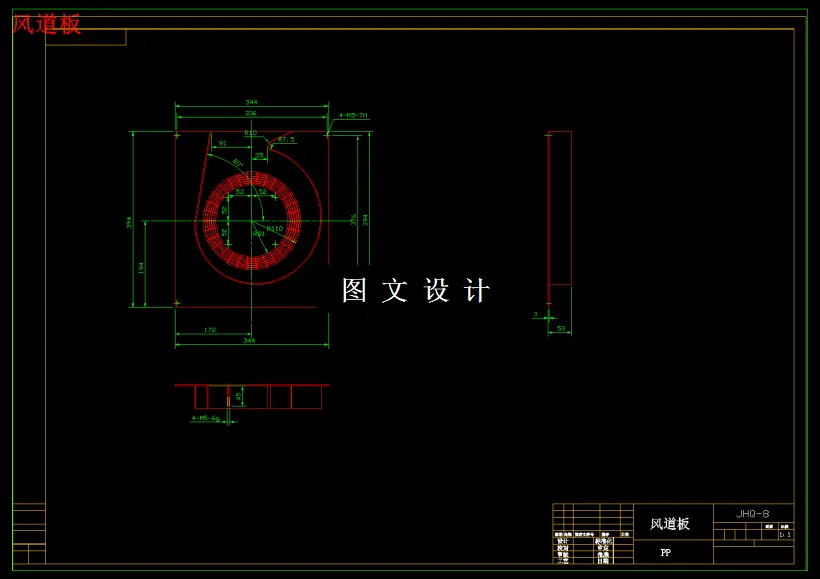Click the red impeller ring in main view
This screenshot has width=820, height=579.
point(252,220)
